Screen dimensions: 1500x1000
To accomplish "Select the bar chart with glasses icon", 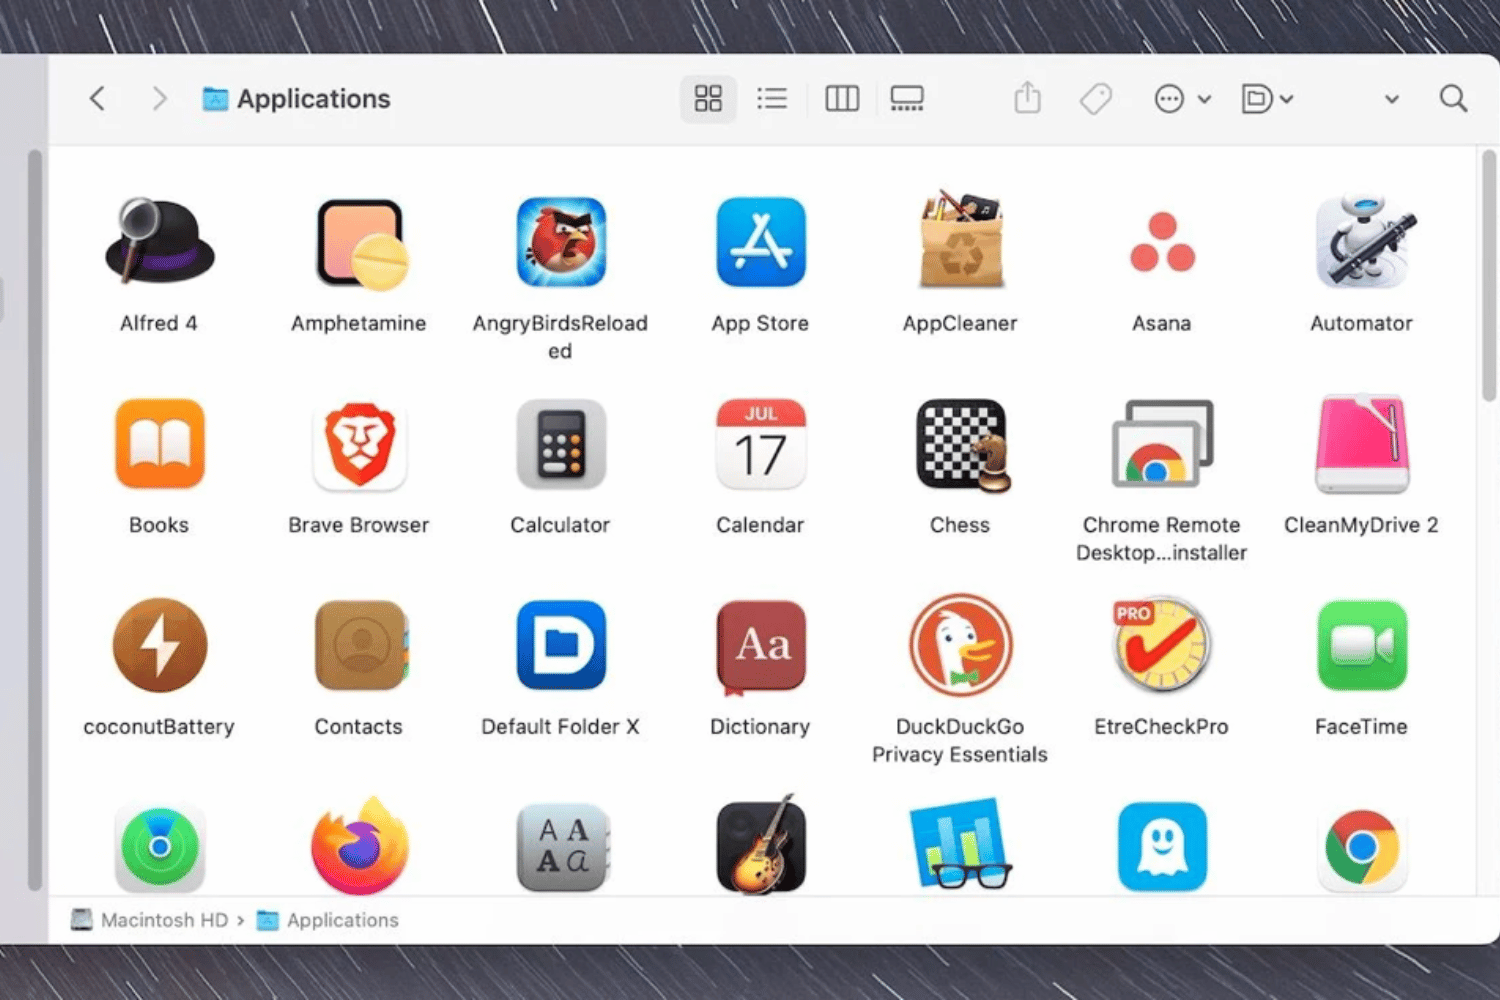I will point(961,843).
